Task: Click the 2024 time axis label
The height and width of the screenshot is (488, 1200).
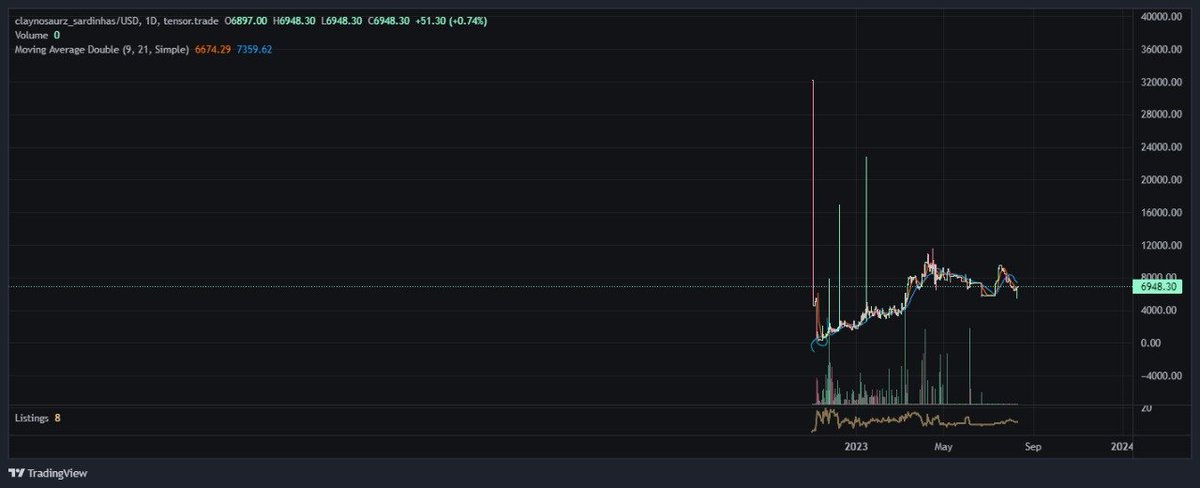Action: [1123, 448]
